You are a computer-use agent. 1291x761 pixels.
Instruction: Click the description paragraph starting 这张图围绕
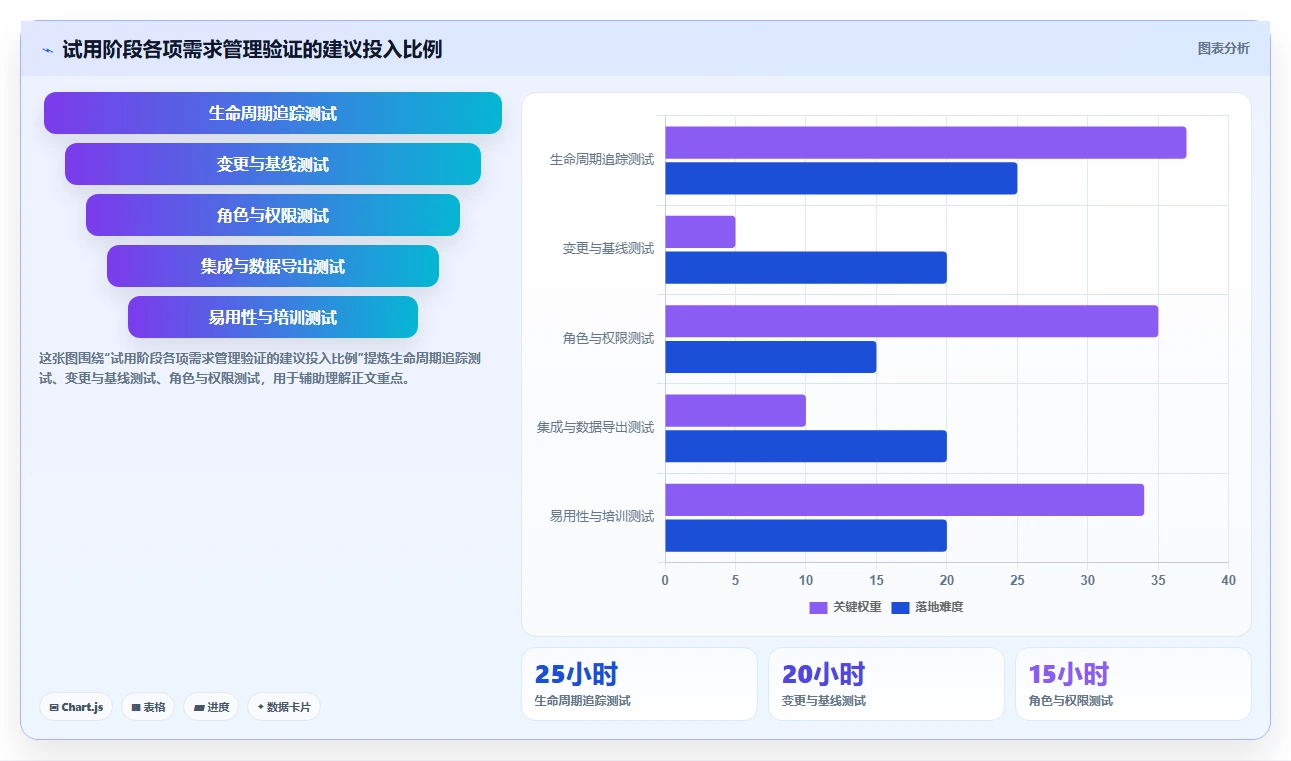(x=261, y=368)
